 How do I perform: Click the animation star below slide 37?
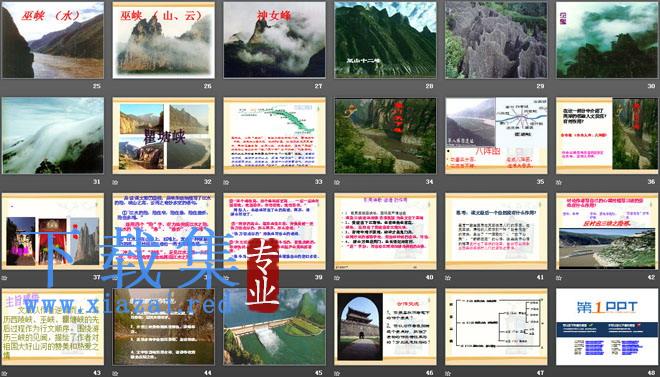5,278
